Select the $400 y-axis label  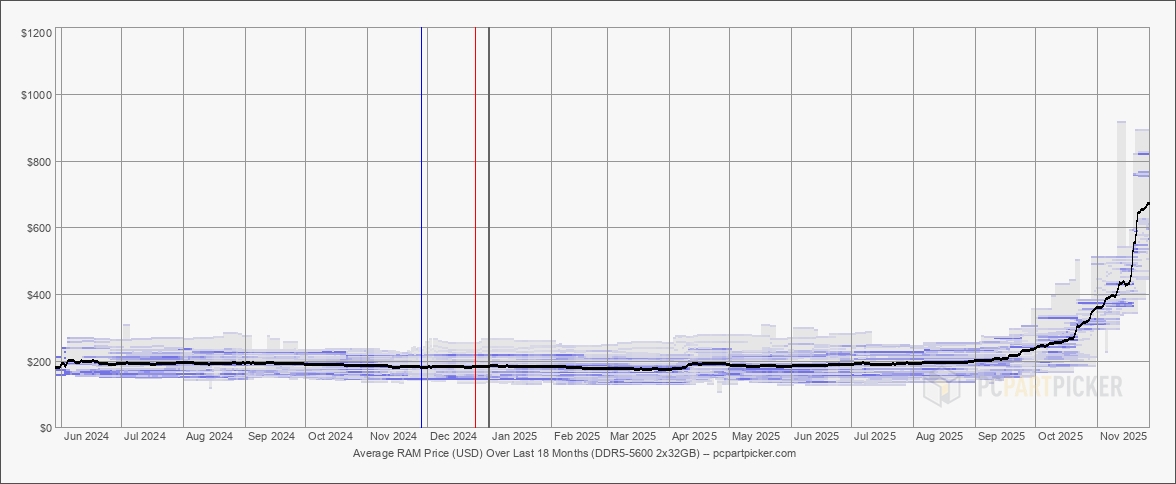(39, 295)
